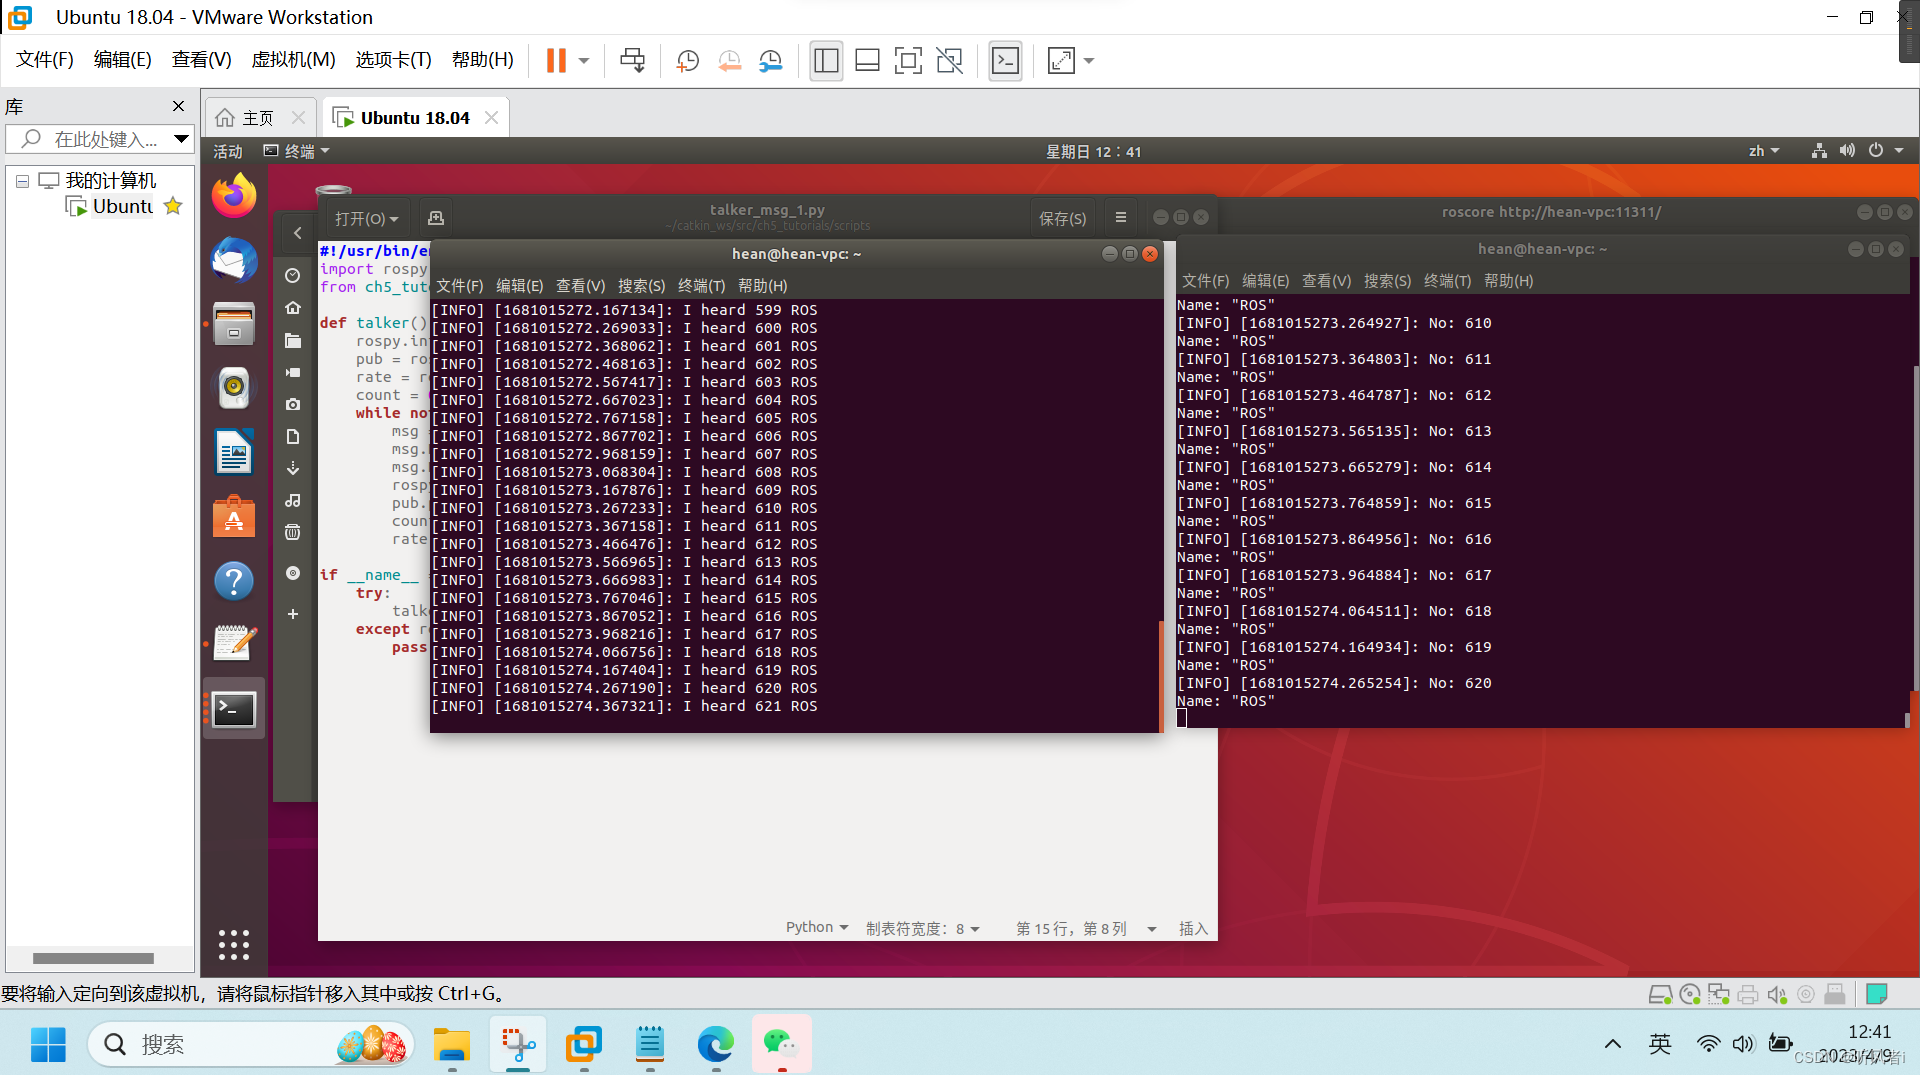Screen dimensions: 1920x1075
Task: Click 活动 Activities in Ubuntu top bar
Action: 228,151
